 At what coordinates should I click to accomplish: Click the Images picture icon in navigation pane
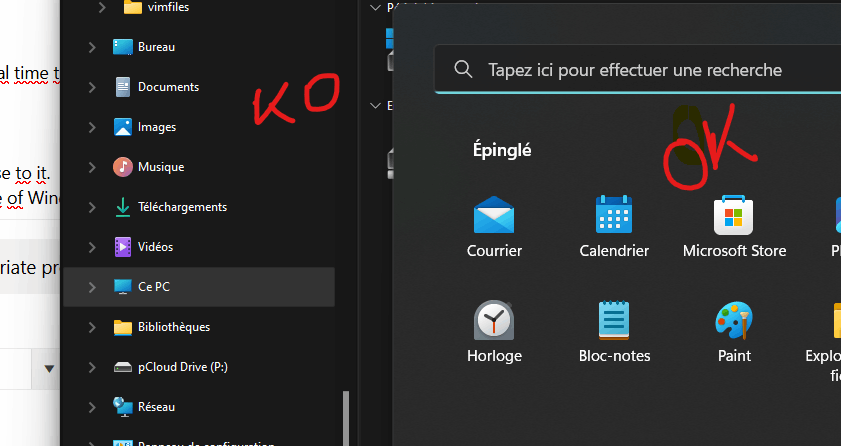click(123, 127)
